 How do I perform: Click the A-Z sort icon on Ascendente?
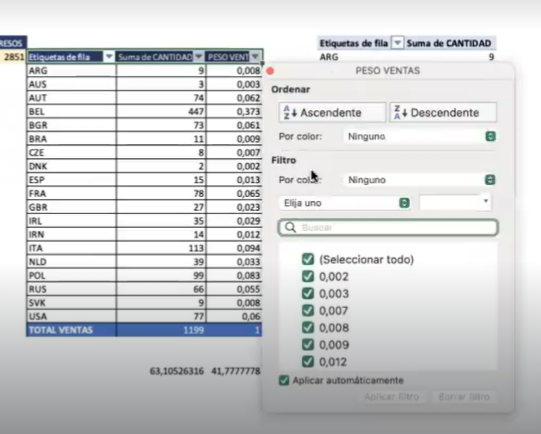point(290,112)
